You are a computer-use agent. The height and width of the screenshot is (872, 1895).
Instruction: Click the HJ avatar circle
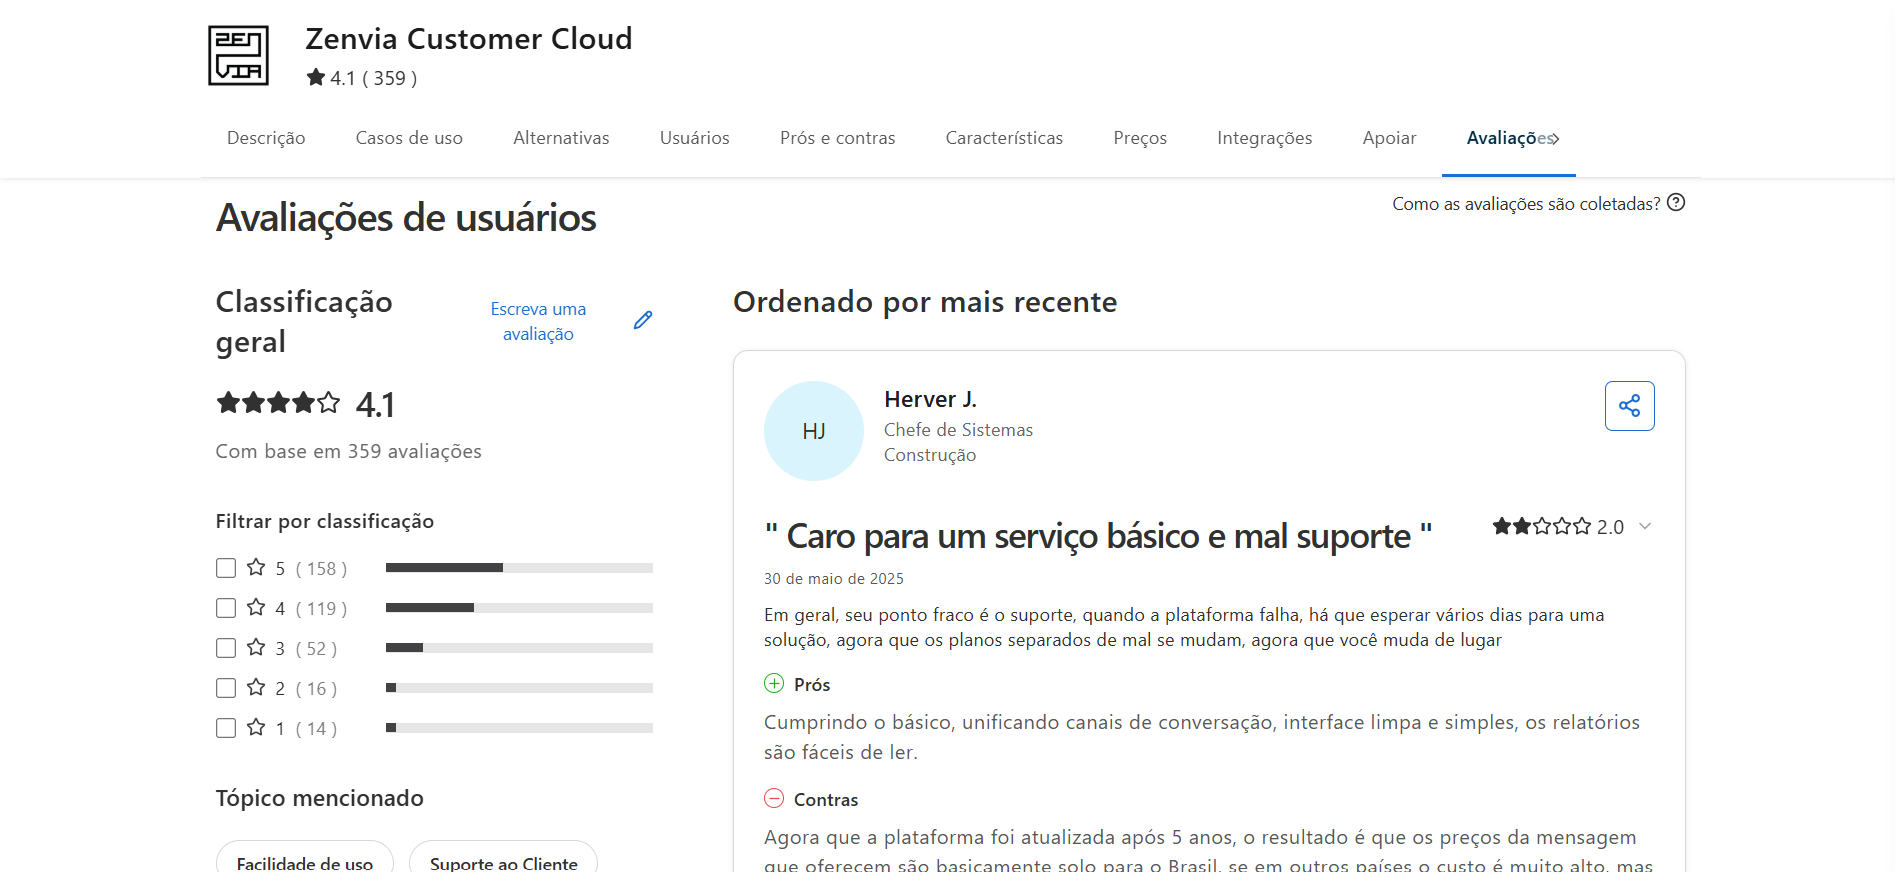(x=814, y=431)
